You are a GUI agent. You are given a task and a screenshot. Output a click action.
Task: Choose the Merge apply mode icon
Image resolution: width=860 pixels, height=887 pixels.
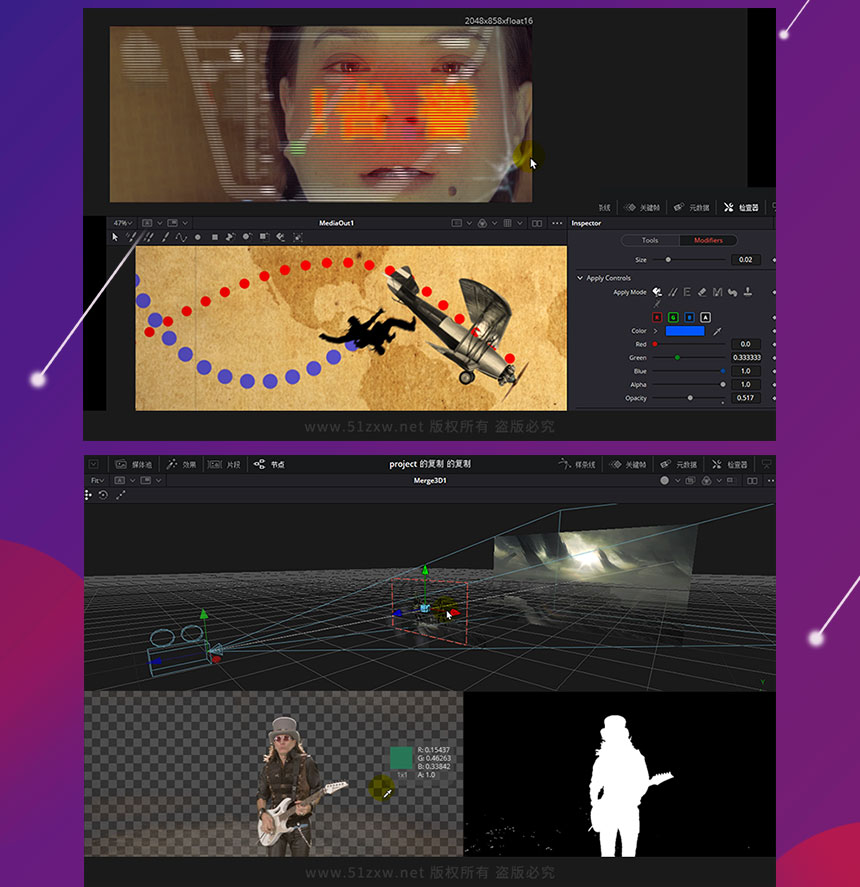(x=717, y=292)
